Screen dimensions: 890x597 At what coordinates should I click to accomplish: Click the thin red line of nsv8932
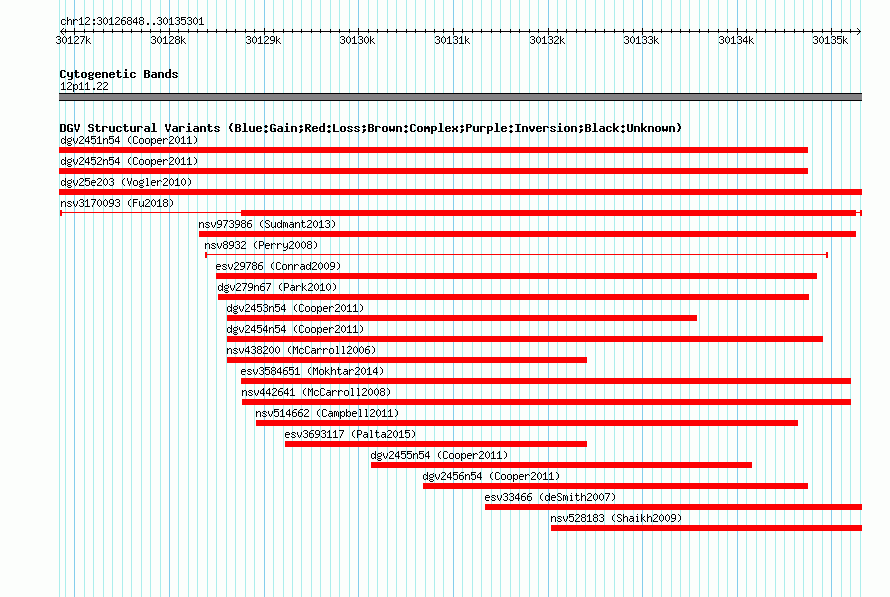517,255
